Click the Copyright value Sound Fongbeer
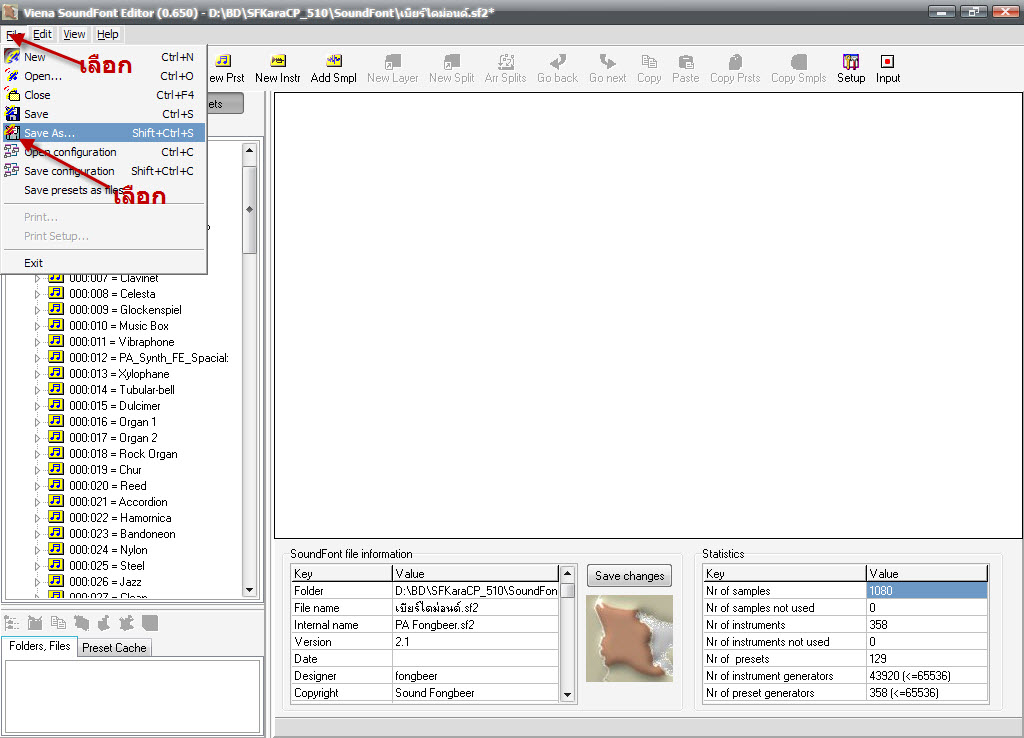This screenshot has width=1024, height=738. pyautogui.click(x=475, y=693)
